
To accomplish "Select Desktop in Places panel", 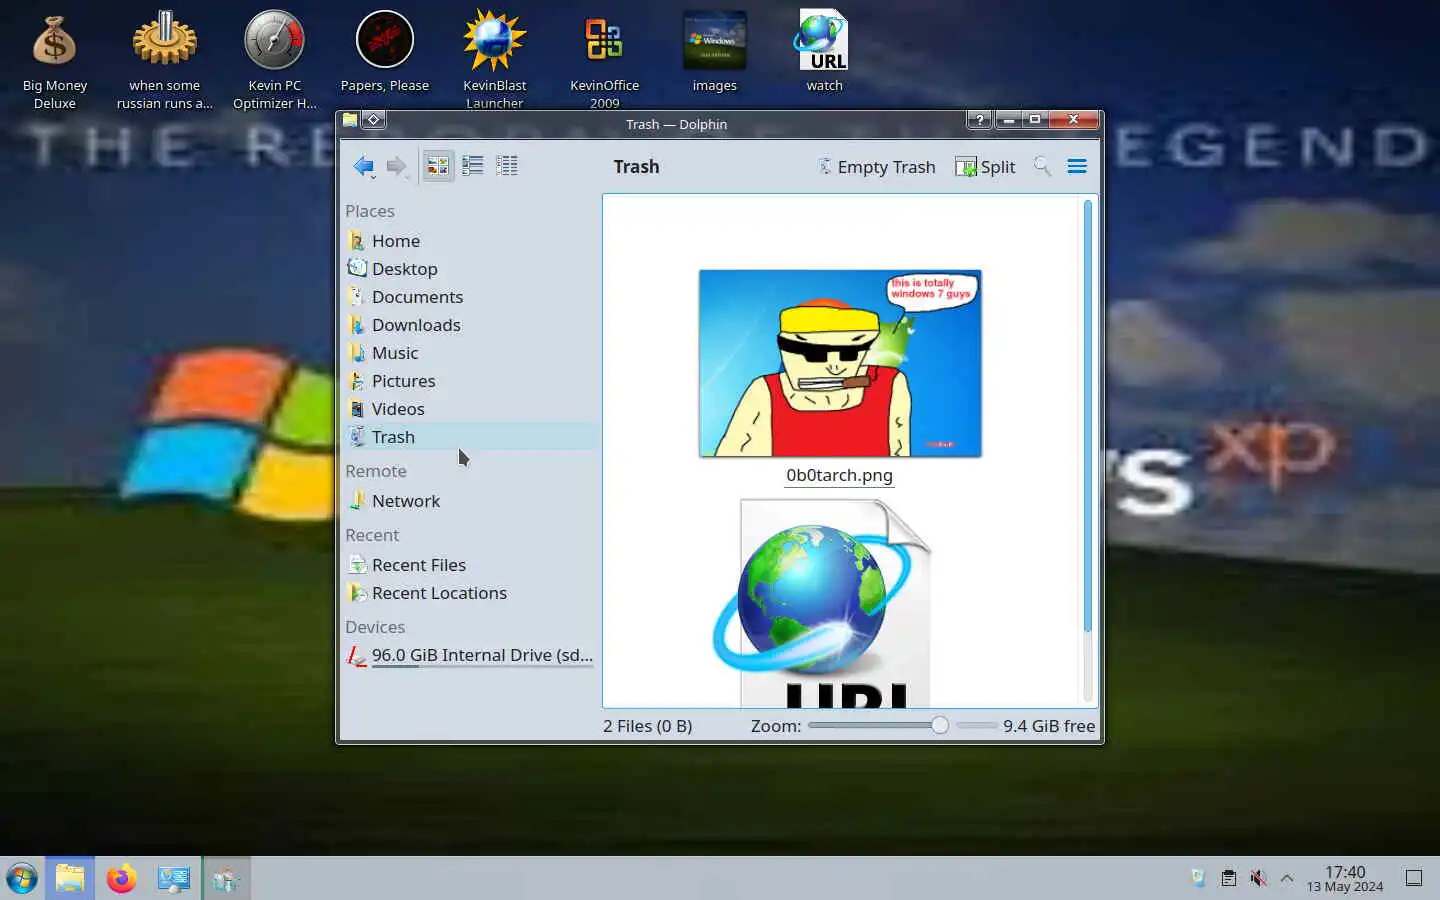I will coord(470,269).
